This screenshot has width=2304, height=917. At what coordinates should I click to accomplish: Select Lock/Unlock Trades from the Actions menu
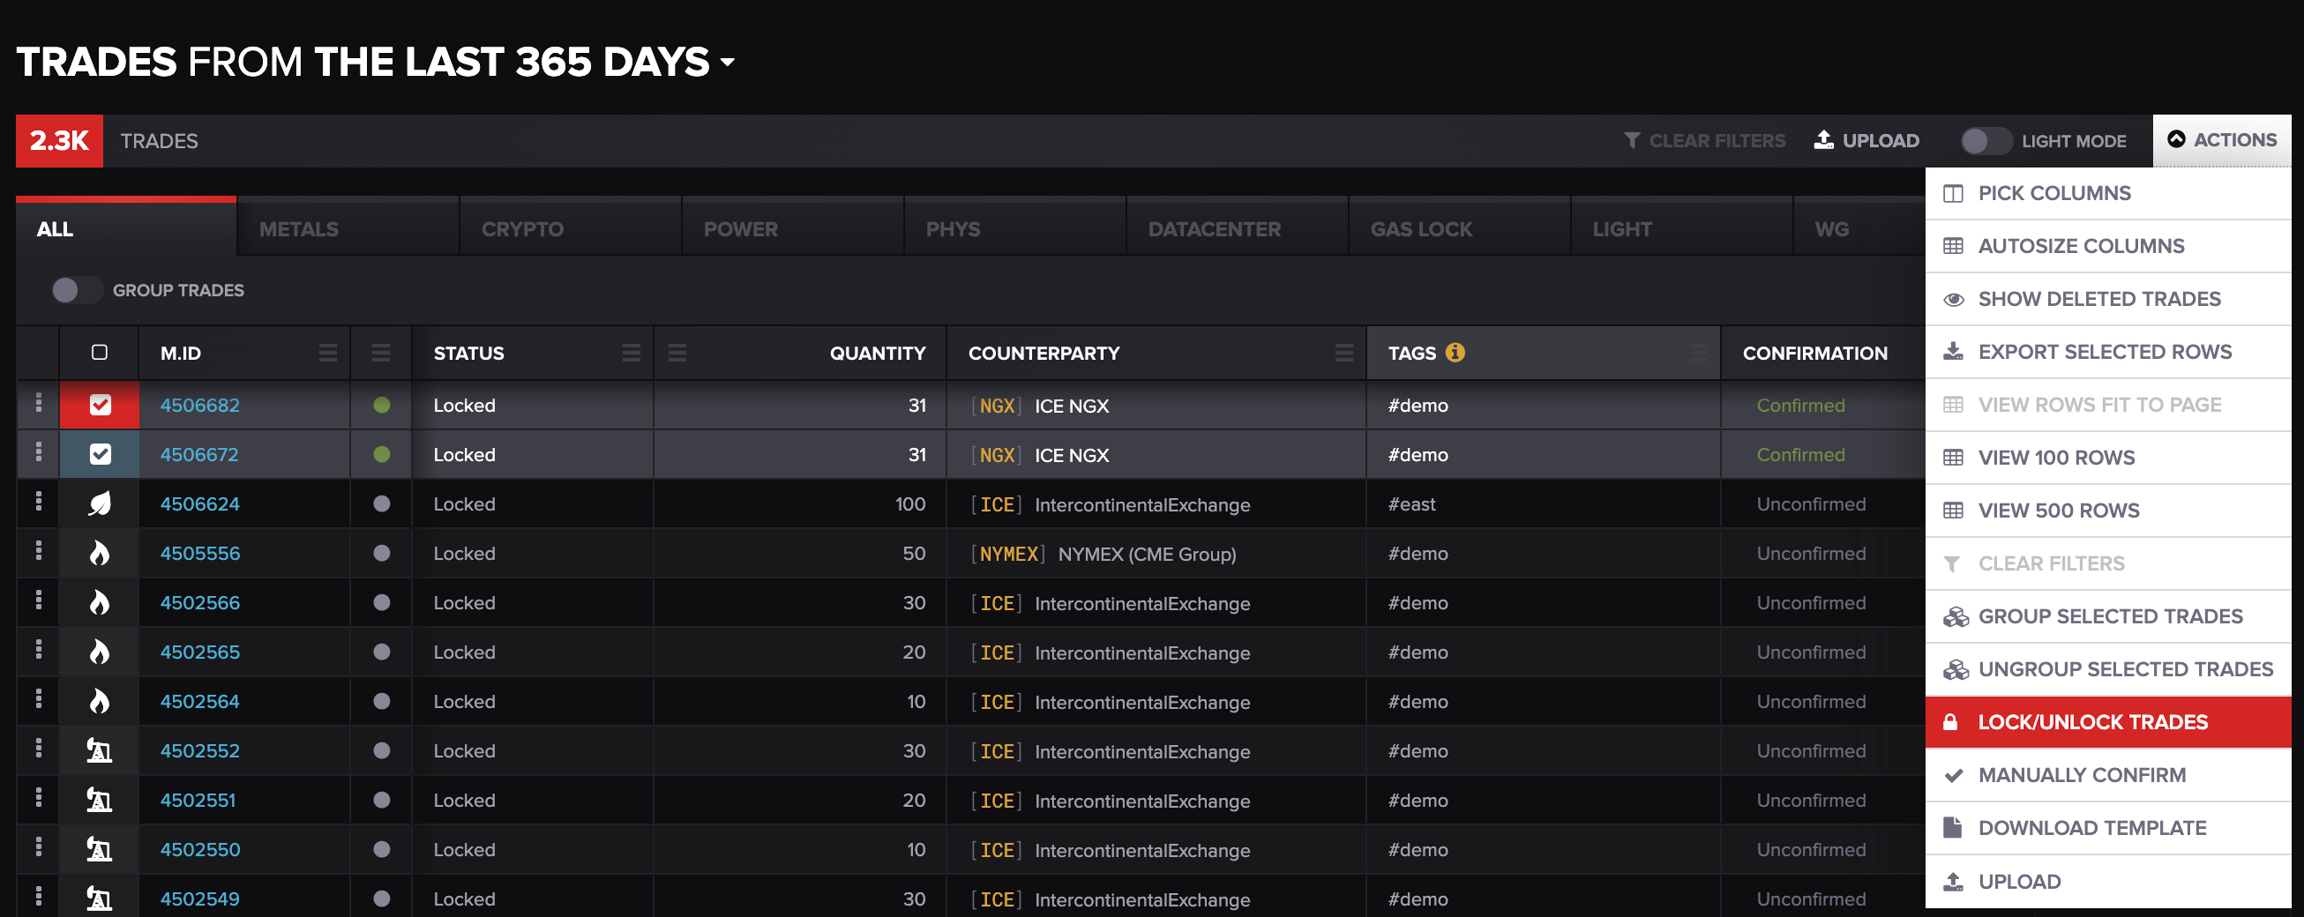tap(2093, 722)
